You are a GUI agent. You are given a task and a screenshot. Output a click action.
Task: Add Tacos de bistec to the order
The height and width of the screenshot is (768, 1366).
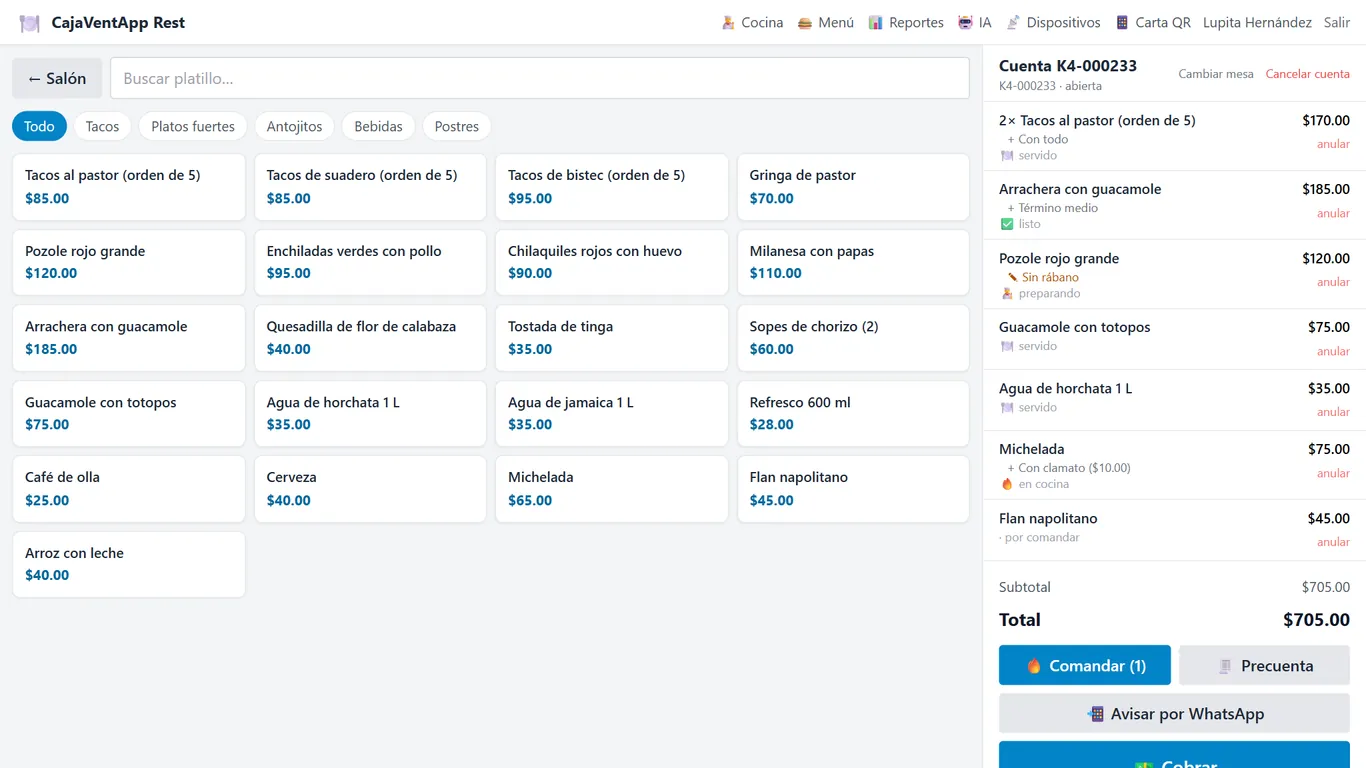pyautogui.click(x=612, y=187)
